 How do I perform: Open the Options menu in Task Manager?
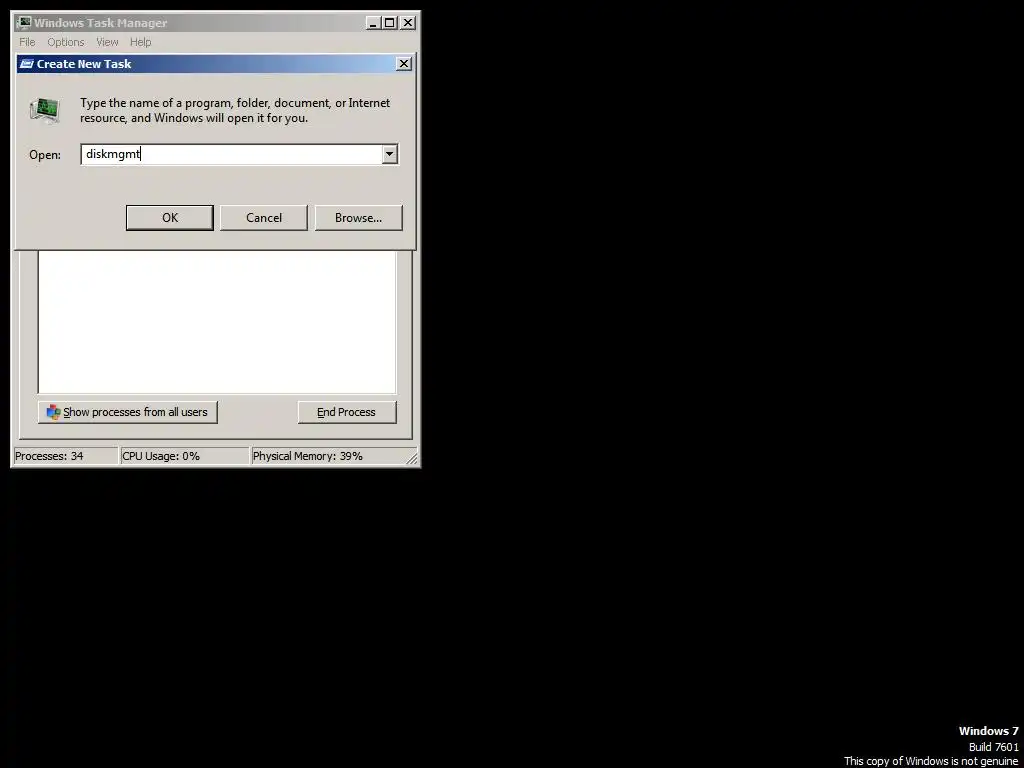point(65,42)
